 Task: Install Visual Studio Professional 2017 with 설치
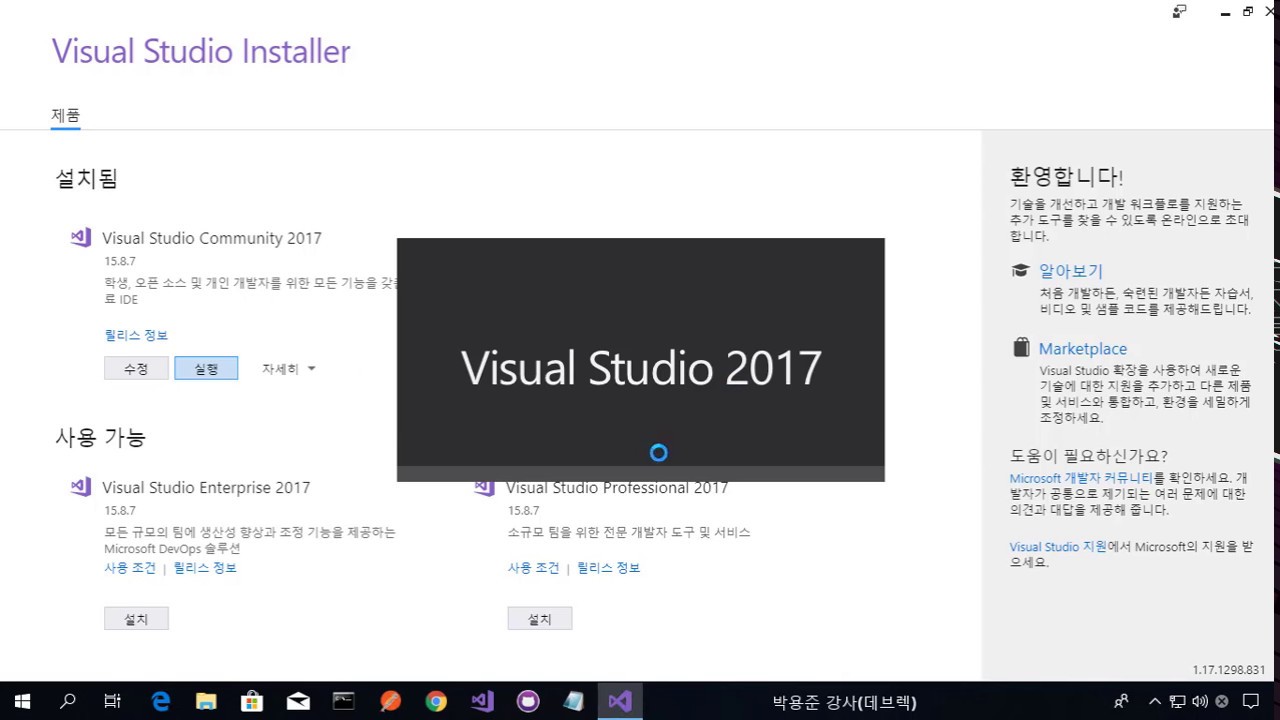pyautogui.click(x=539, y=619)
